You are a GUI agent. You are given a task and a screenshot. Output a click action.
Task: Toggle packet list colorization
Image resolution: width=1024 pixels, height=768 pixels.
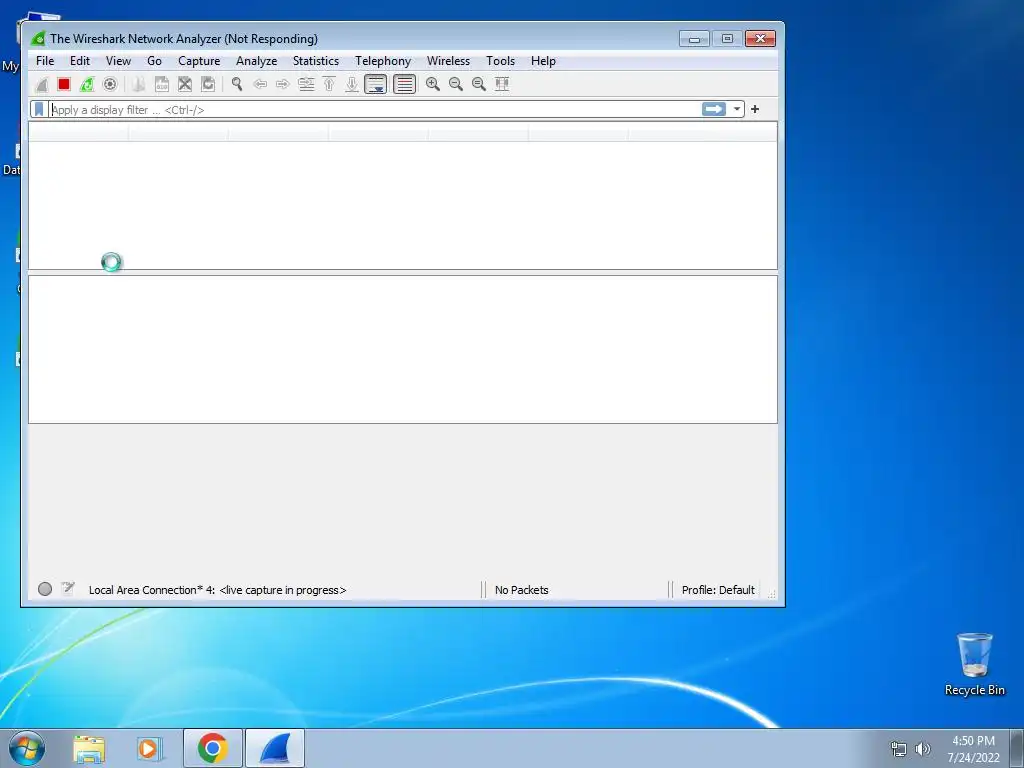coord(405,84)
